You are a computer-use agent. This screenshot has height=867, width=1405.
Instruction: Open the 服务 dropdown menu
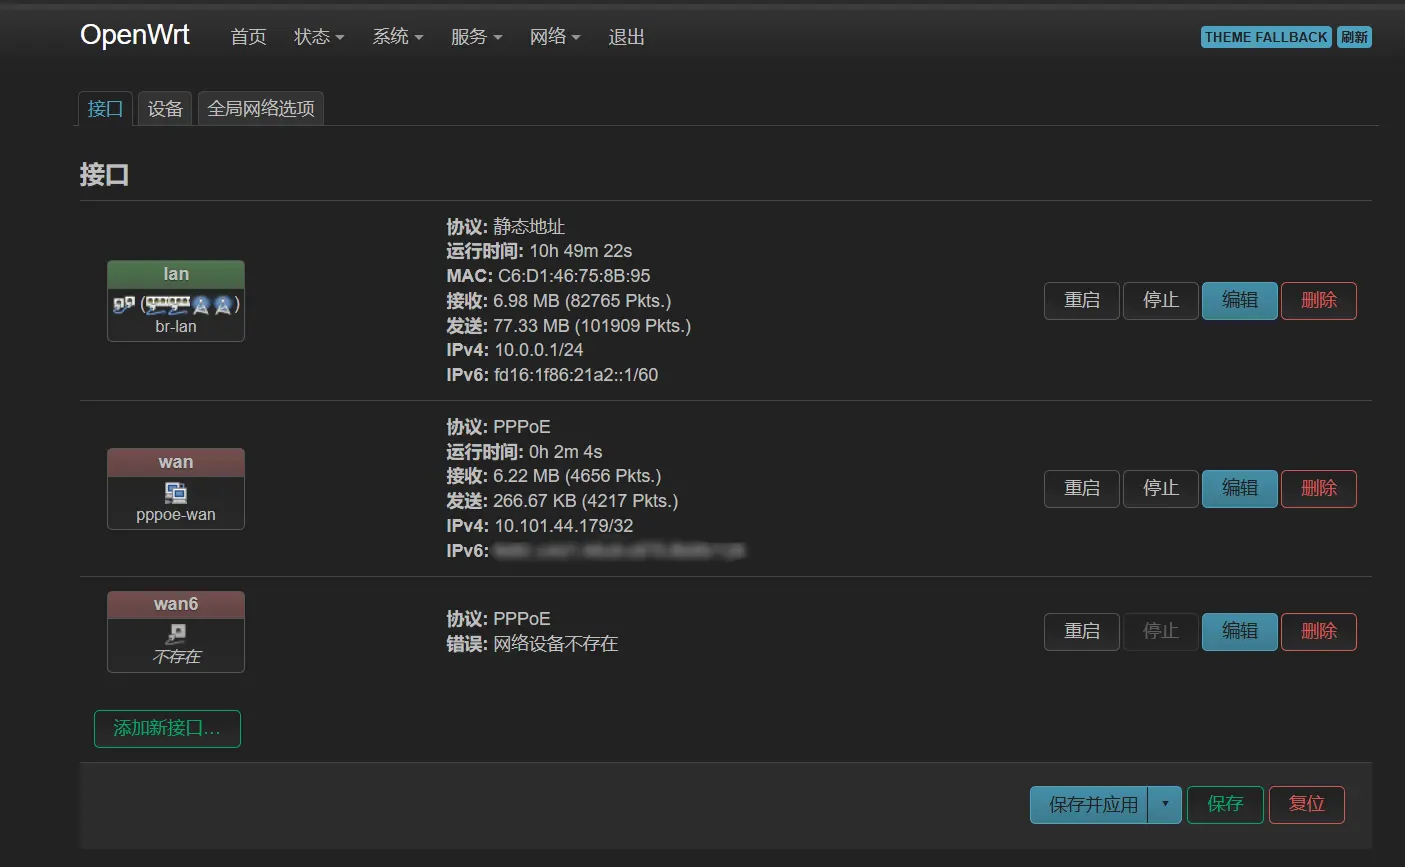[476, 37]
